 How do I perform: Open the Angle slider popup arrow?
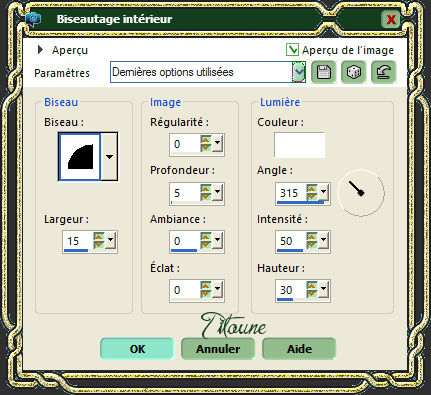[323, 192]
